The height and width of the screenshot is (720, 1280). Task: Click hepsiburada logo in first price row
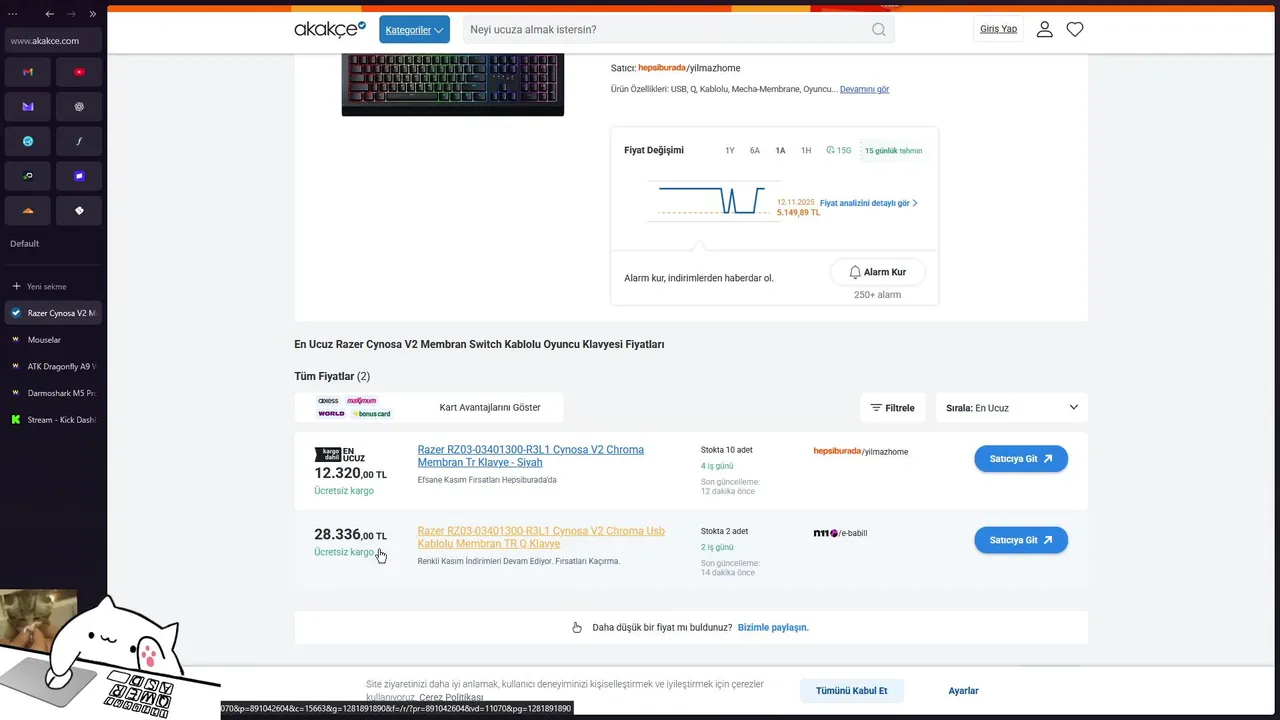(x=837, y=451)
